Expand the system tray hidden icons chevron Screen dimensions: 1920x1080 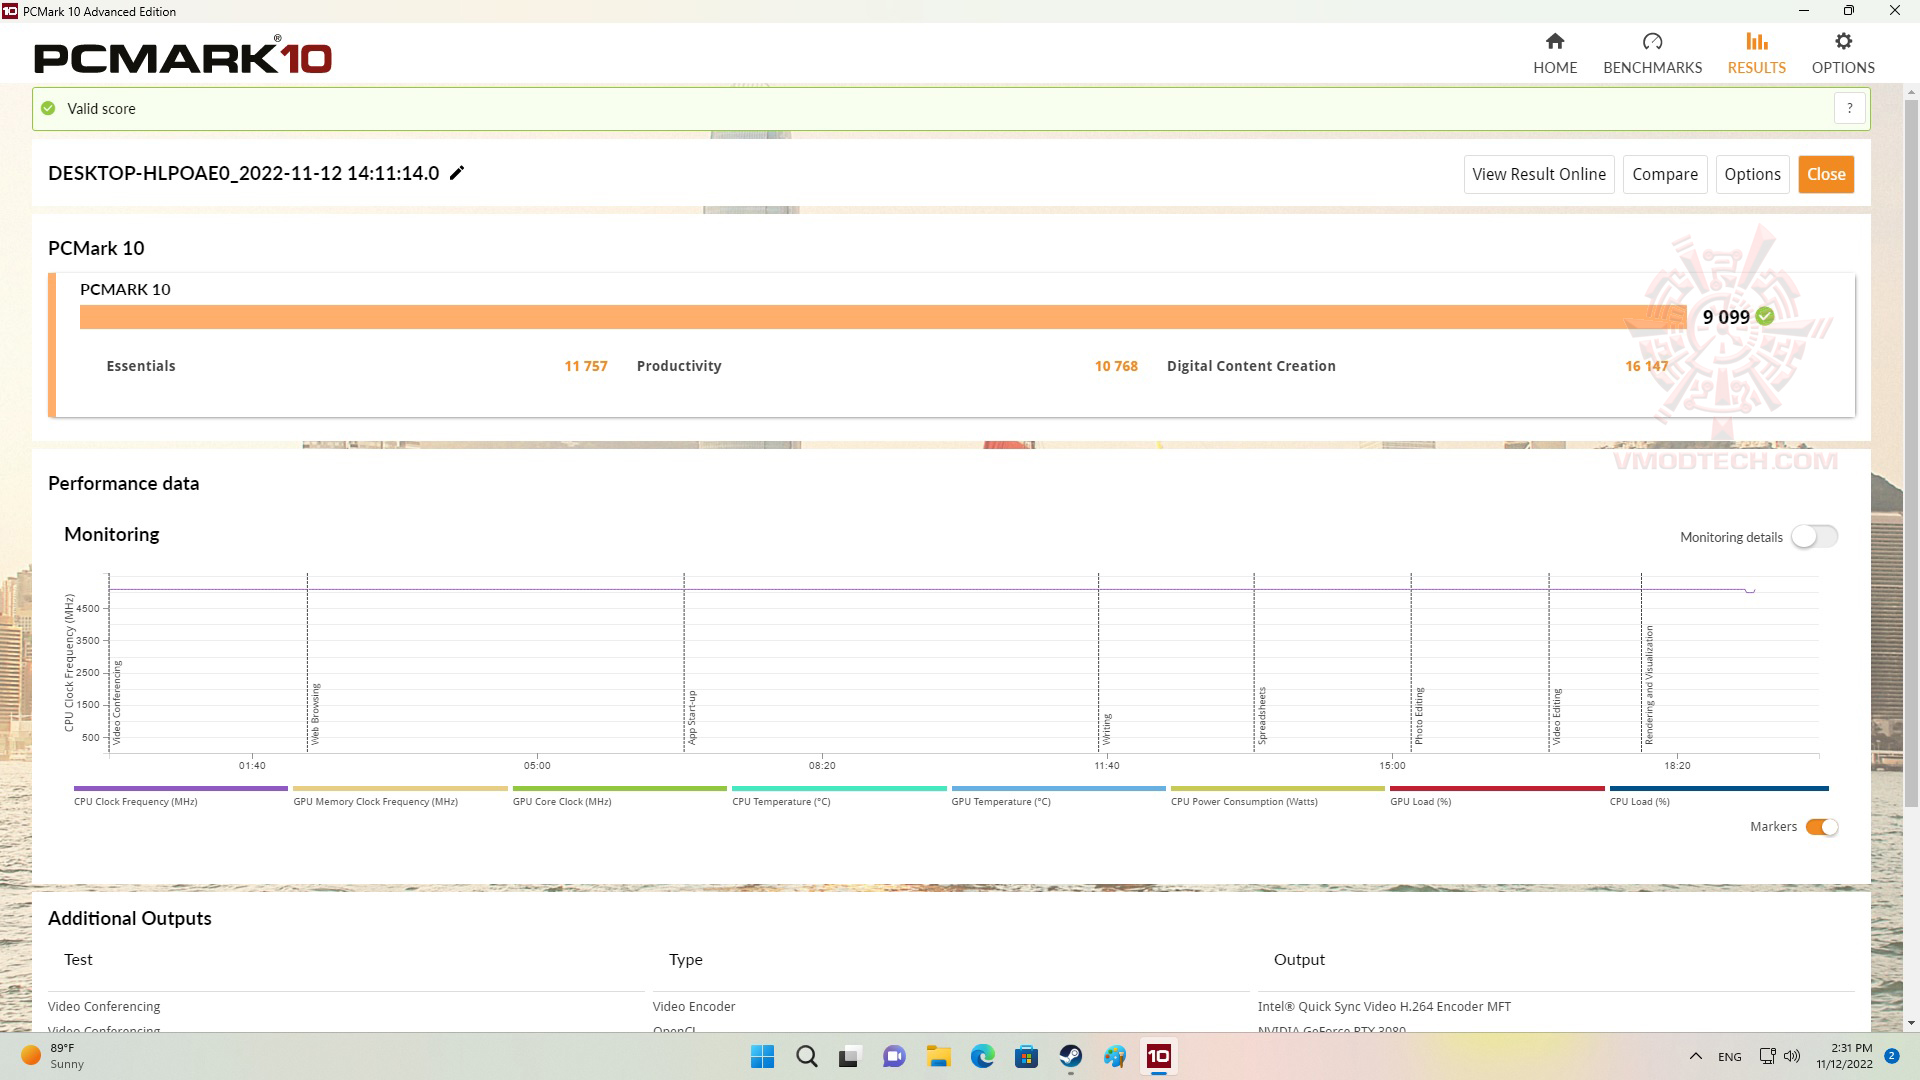coord(1695,1056)
